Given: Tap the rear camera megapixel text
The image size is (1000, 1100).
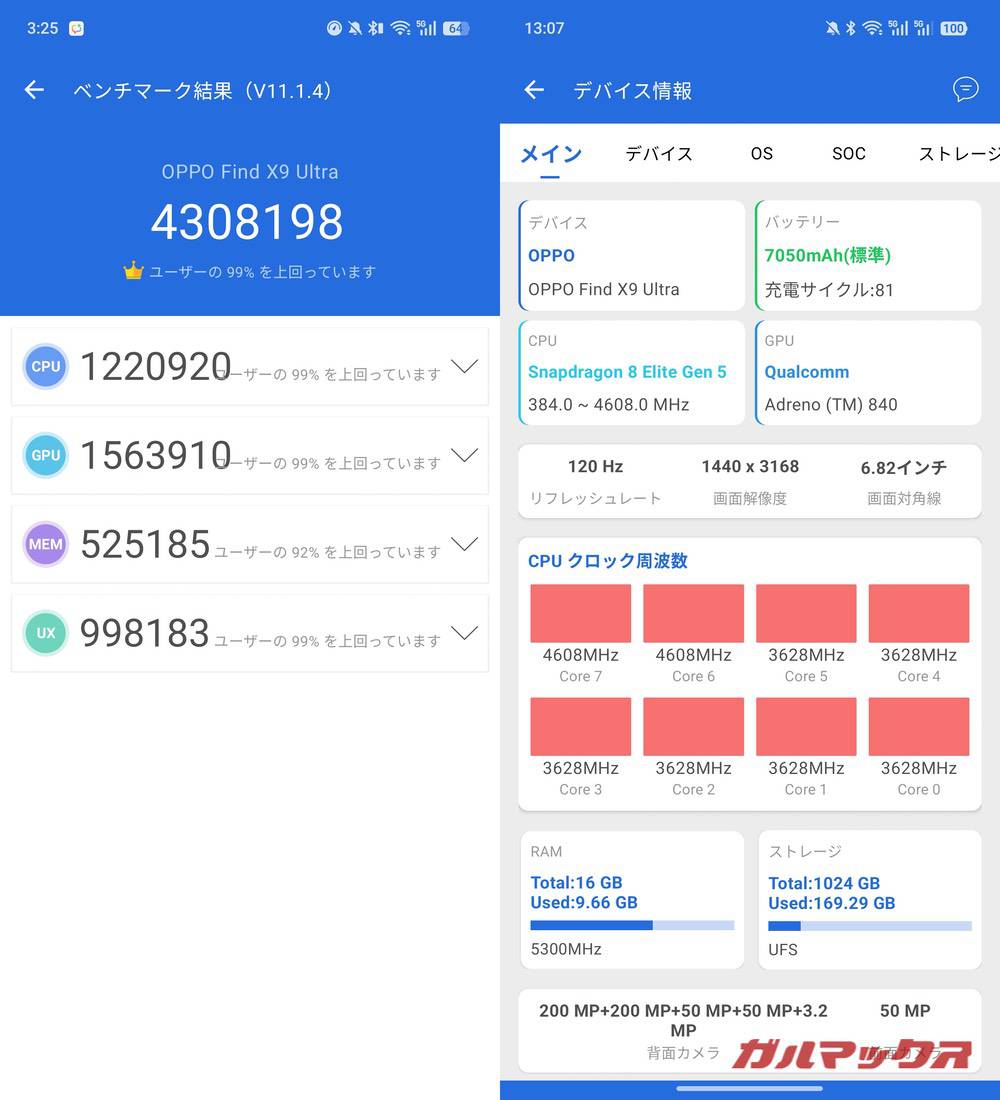Looking at the screenshot, I should point(683,1020).
